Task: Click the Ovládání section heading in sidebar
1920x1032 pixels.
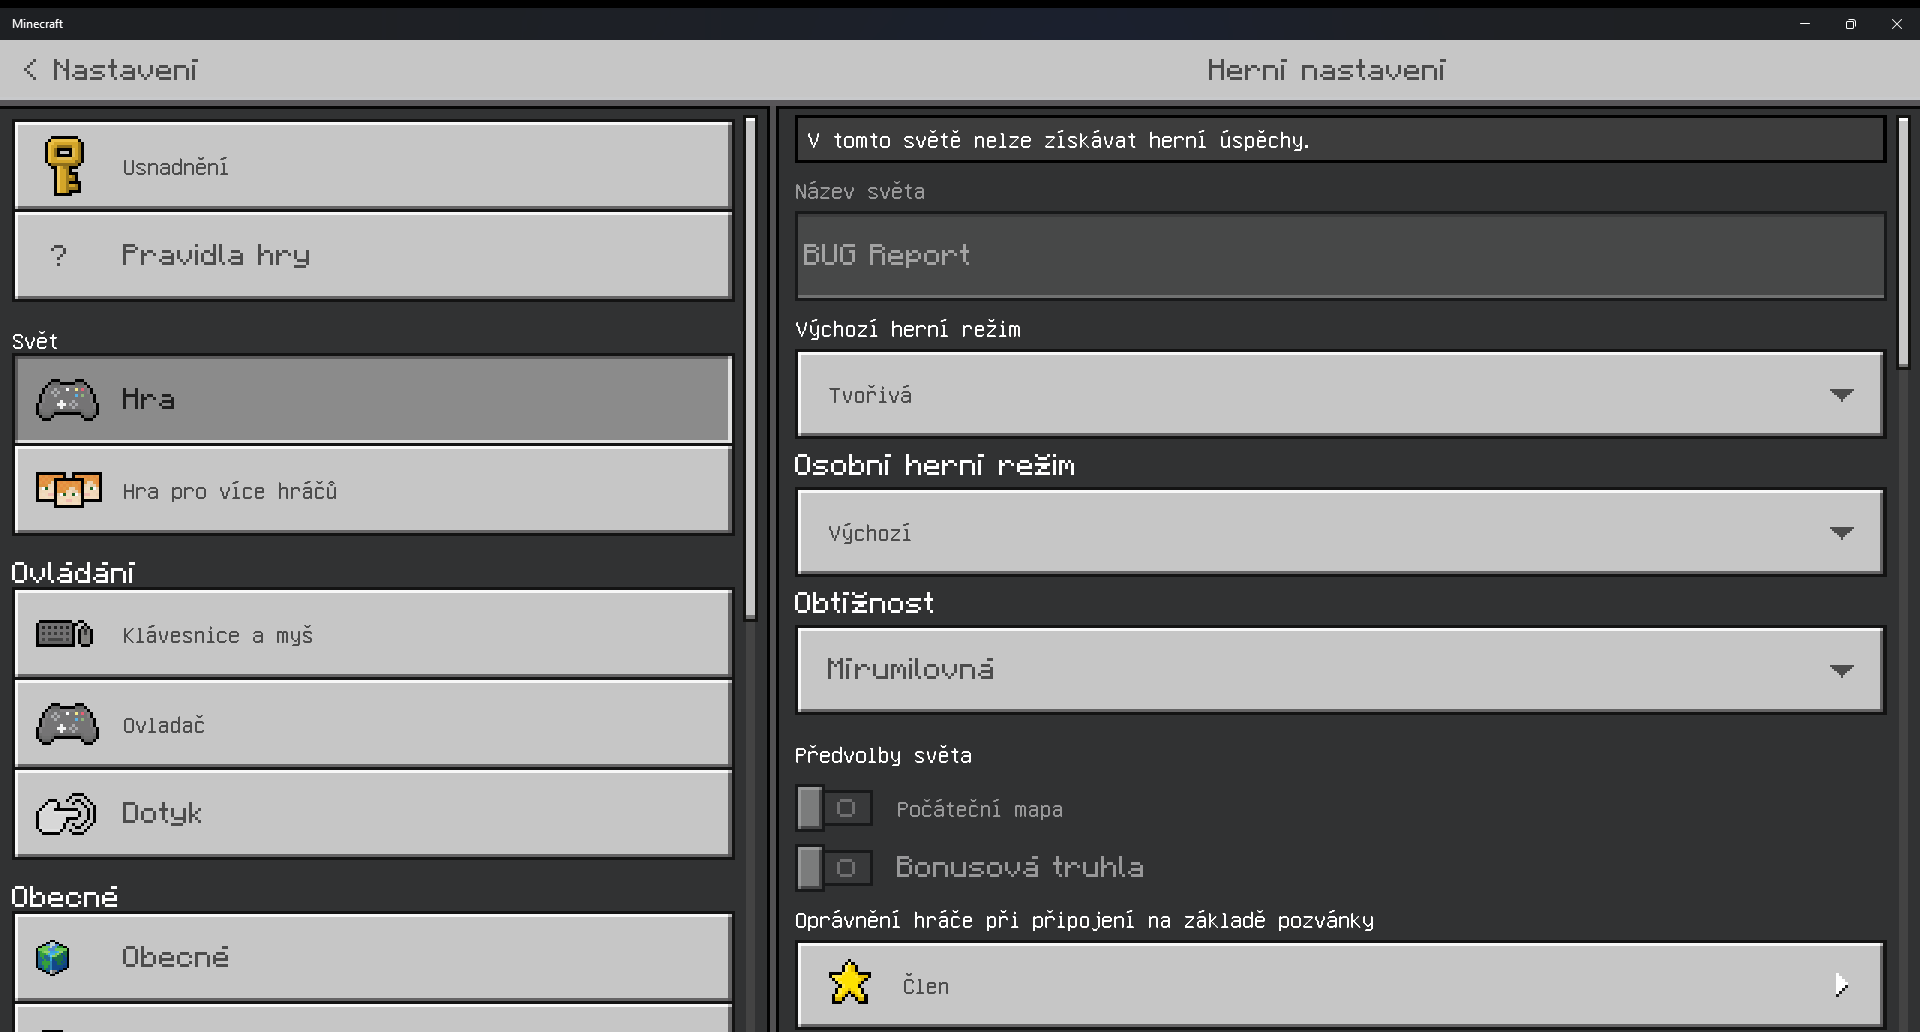Action: [x=73, y=573]
